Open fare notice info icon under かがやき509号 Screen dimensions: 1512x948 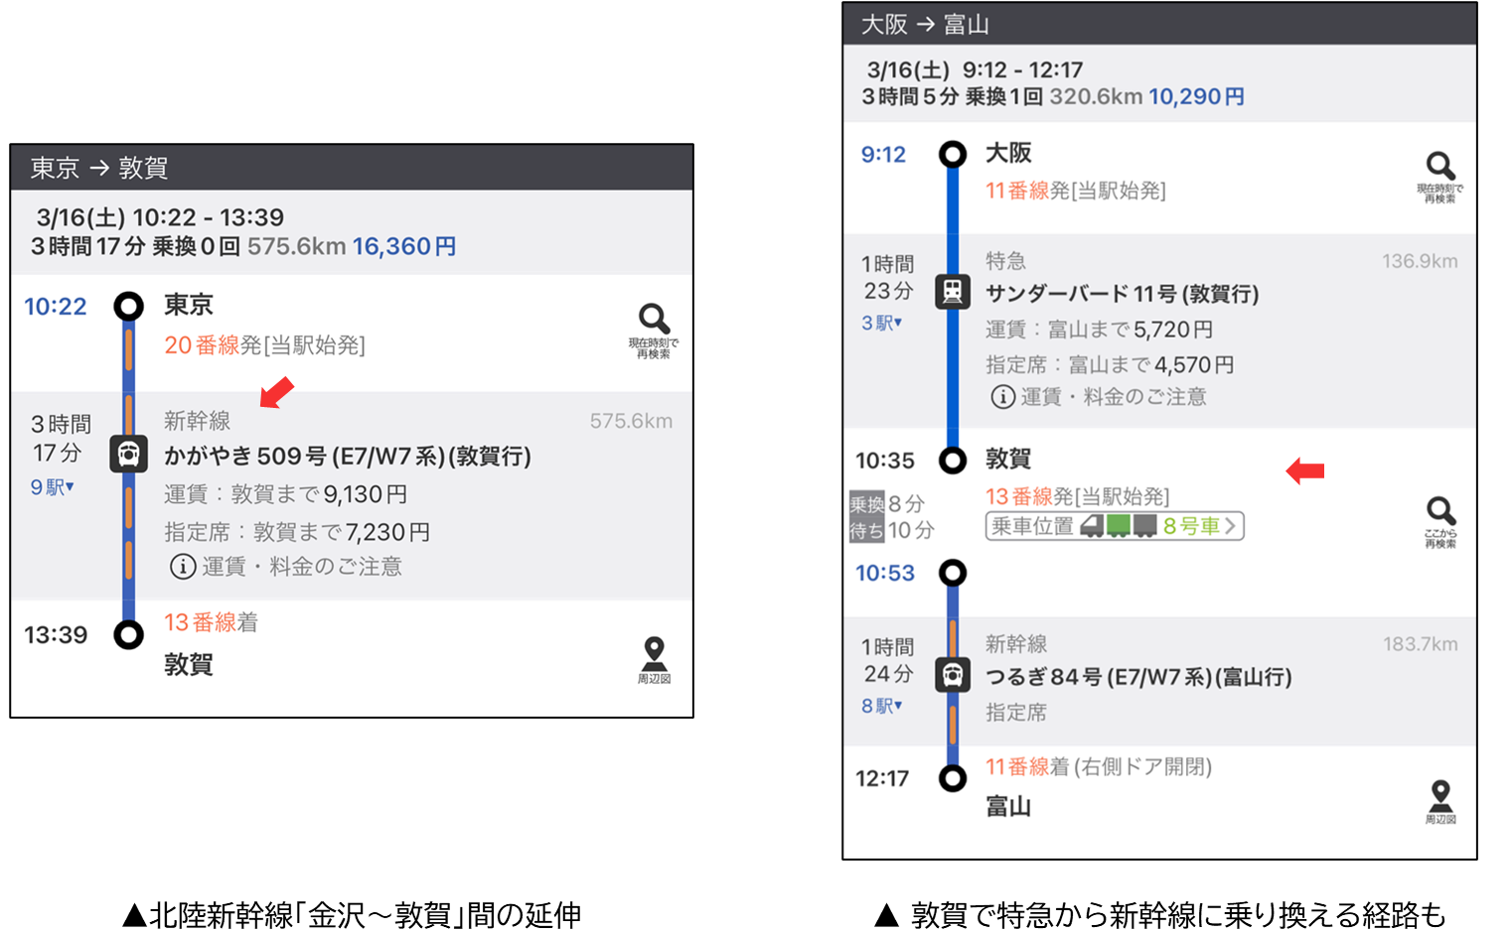pyautogui.click(x=182, y=567)
